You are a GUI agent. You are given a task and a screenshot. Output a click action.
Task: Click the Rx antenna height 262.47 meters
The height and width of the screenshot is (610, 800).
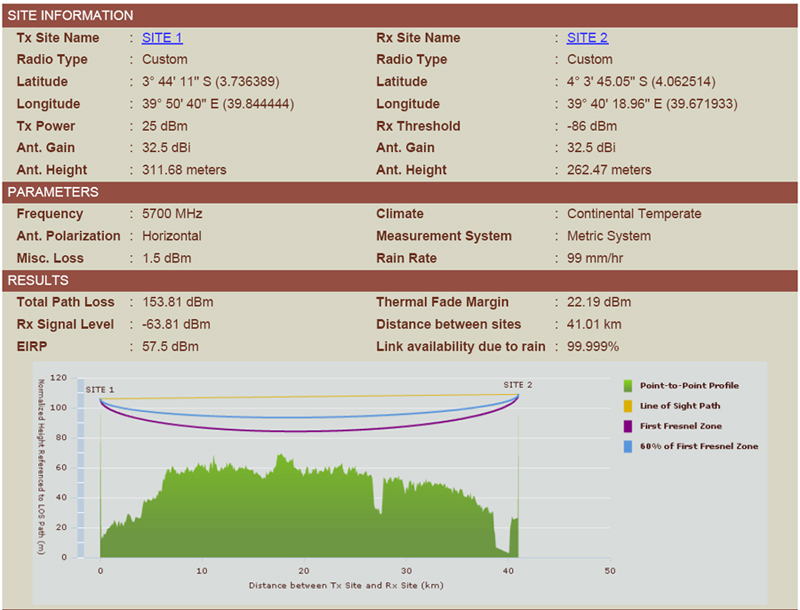pyautogui.click(x=609, y=170)
